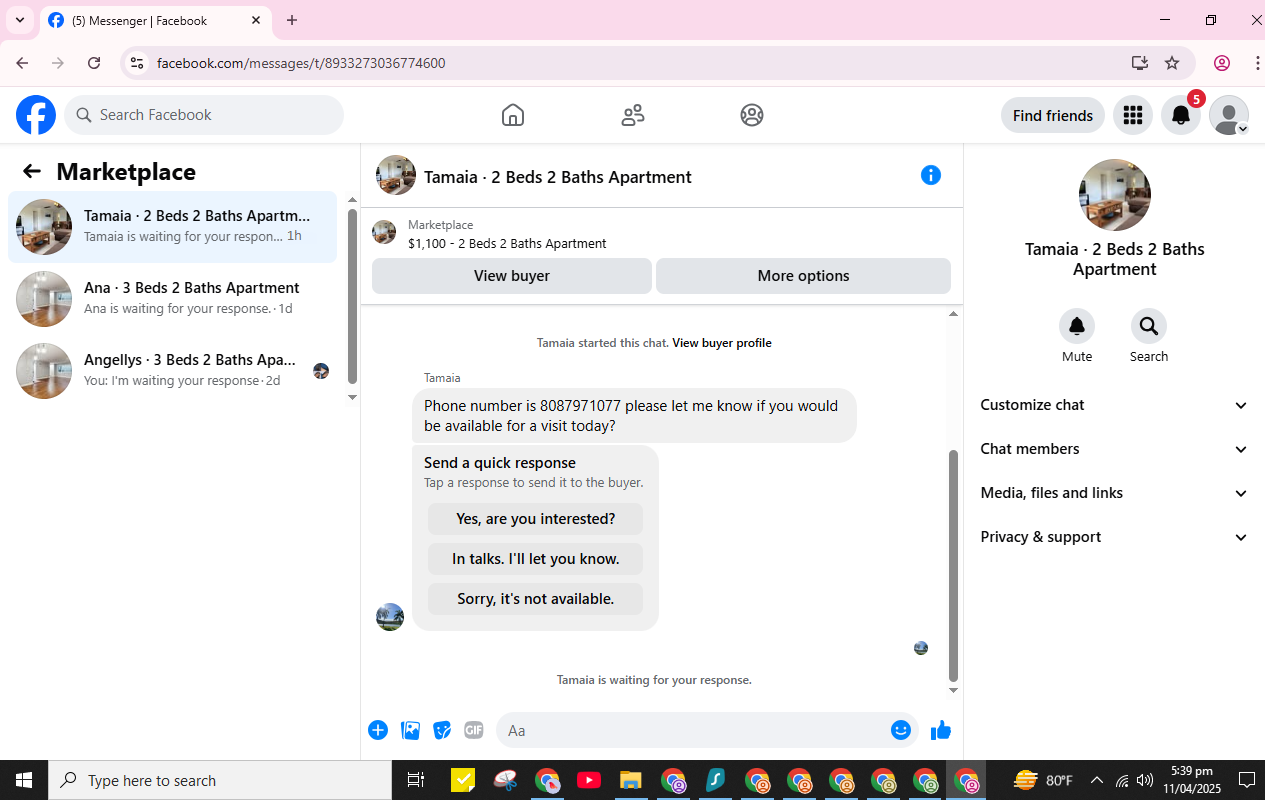Open the 80°F weather widget
This screenshot has width=1265, height=800.
click(x=1043, y=780)
